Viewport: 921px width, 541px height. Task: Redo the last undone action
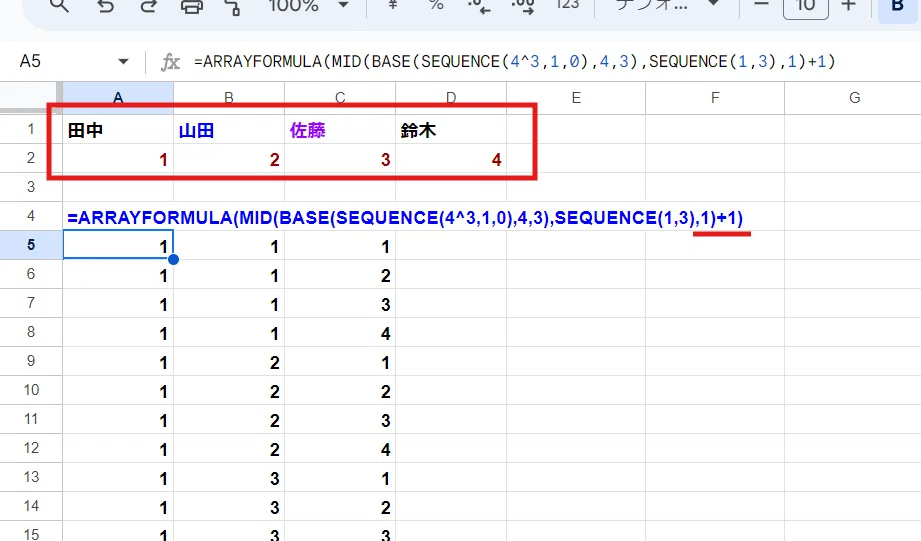149,6
